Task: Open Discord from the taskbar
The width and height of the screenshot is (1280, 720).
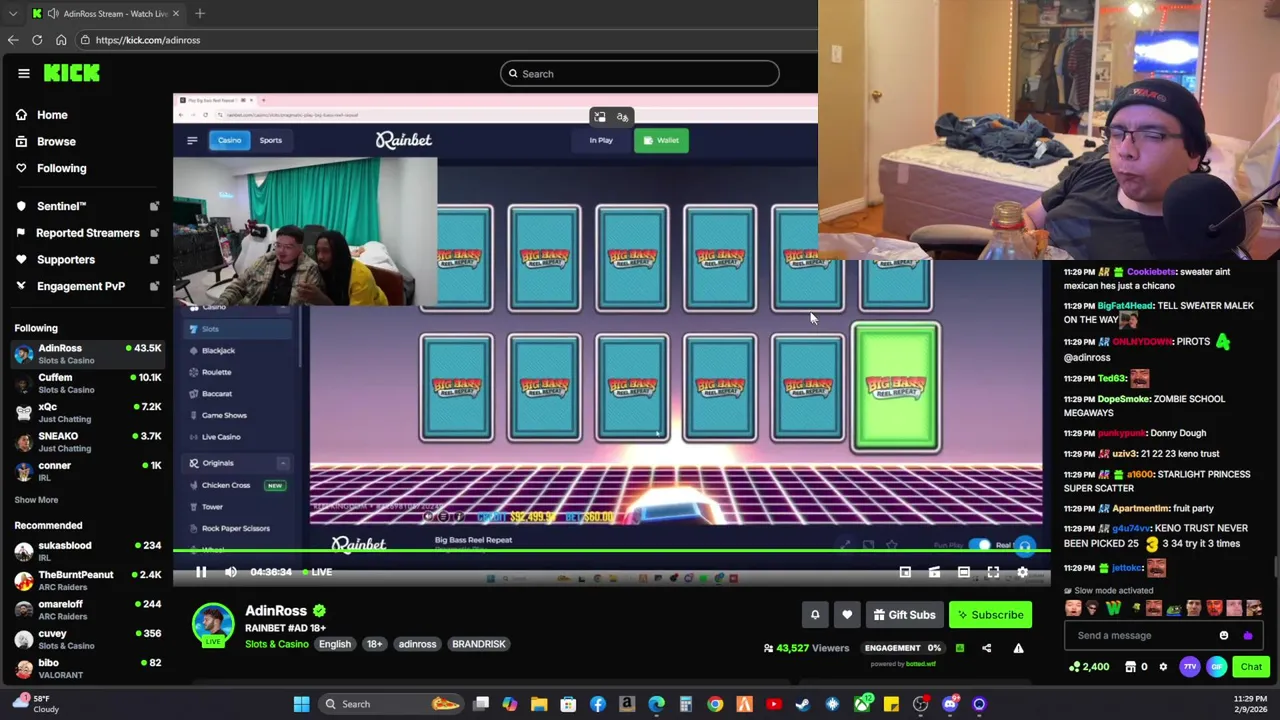Action: (950, 704)
